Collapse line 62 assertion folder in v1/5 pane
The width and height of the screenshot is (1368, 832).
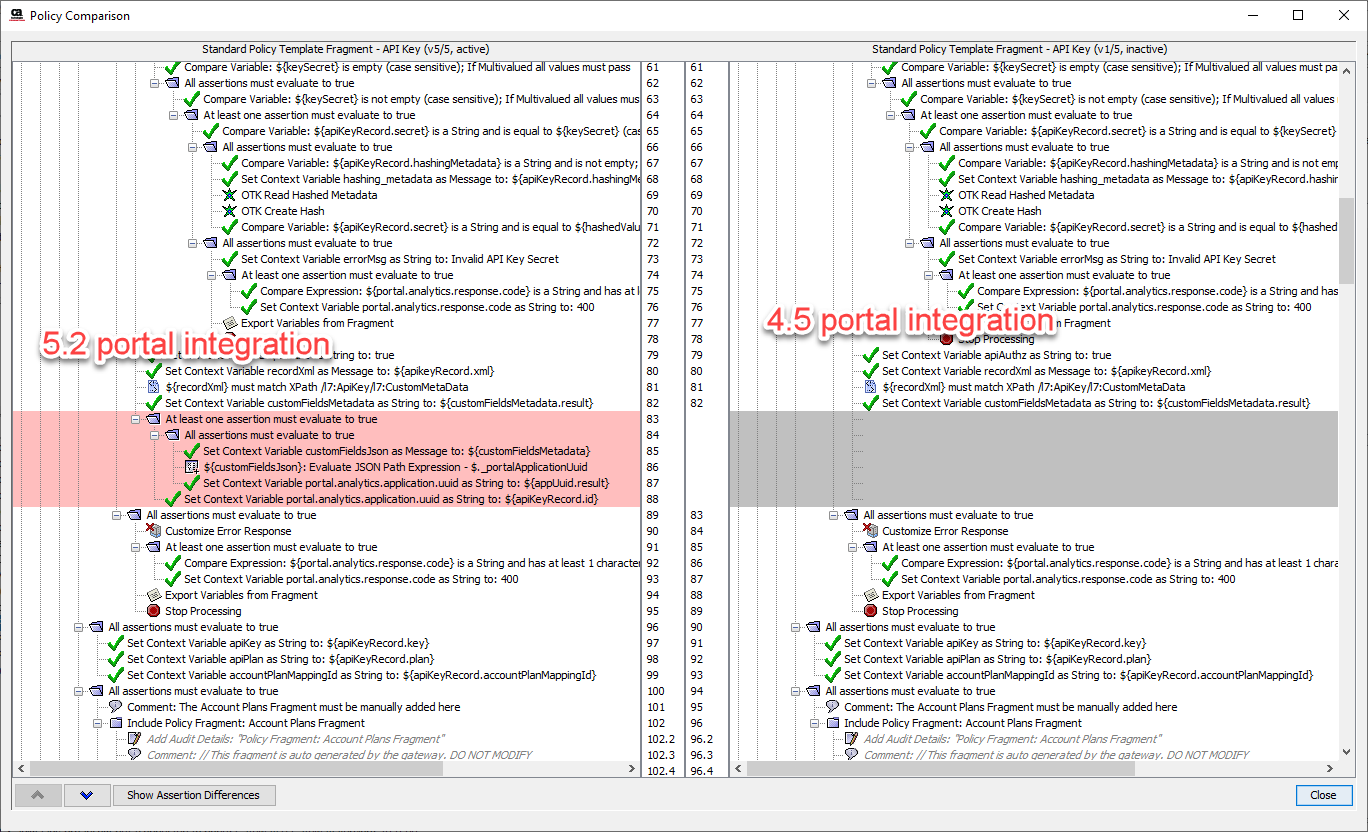(872, 83)
